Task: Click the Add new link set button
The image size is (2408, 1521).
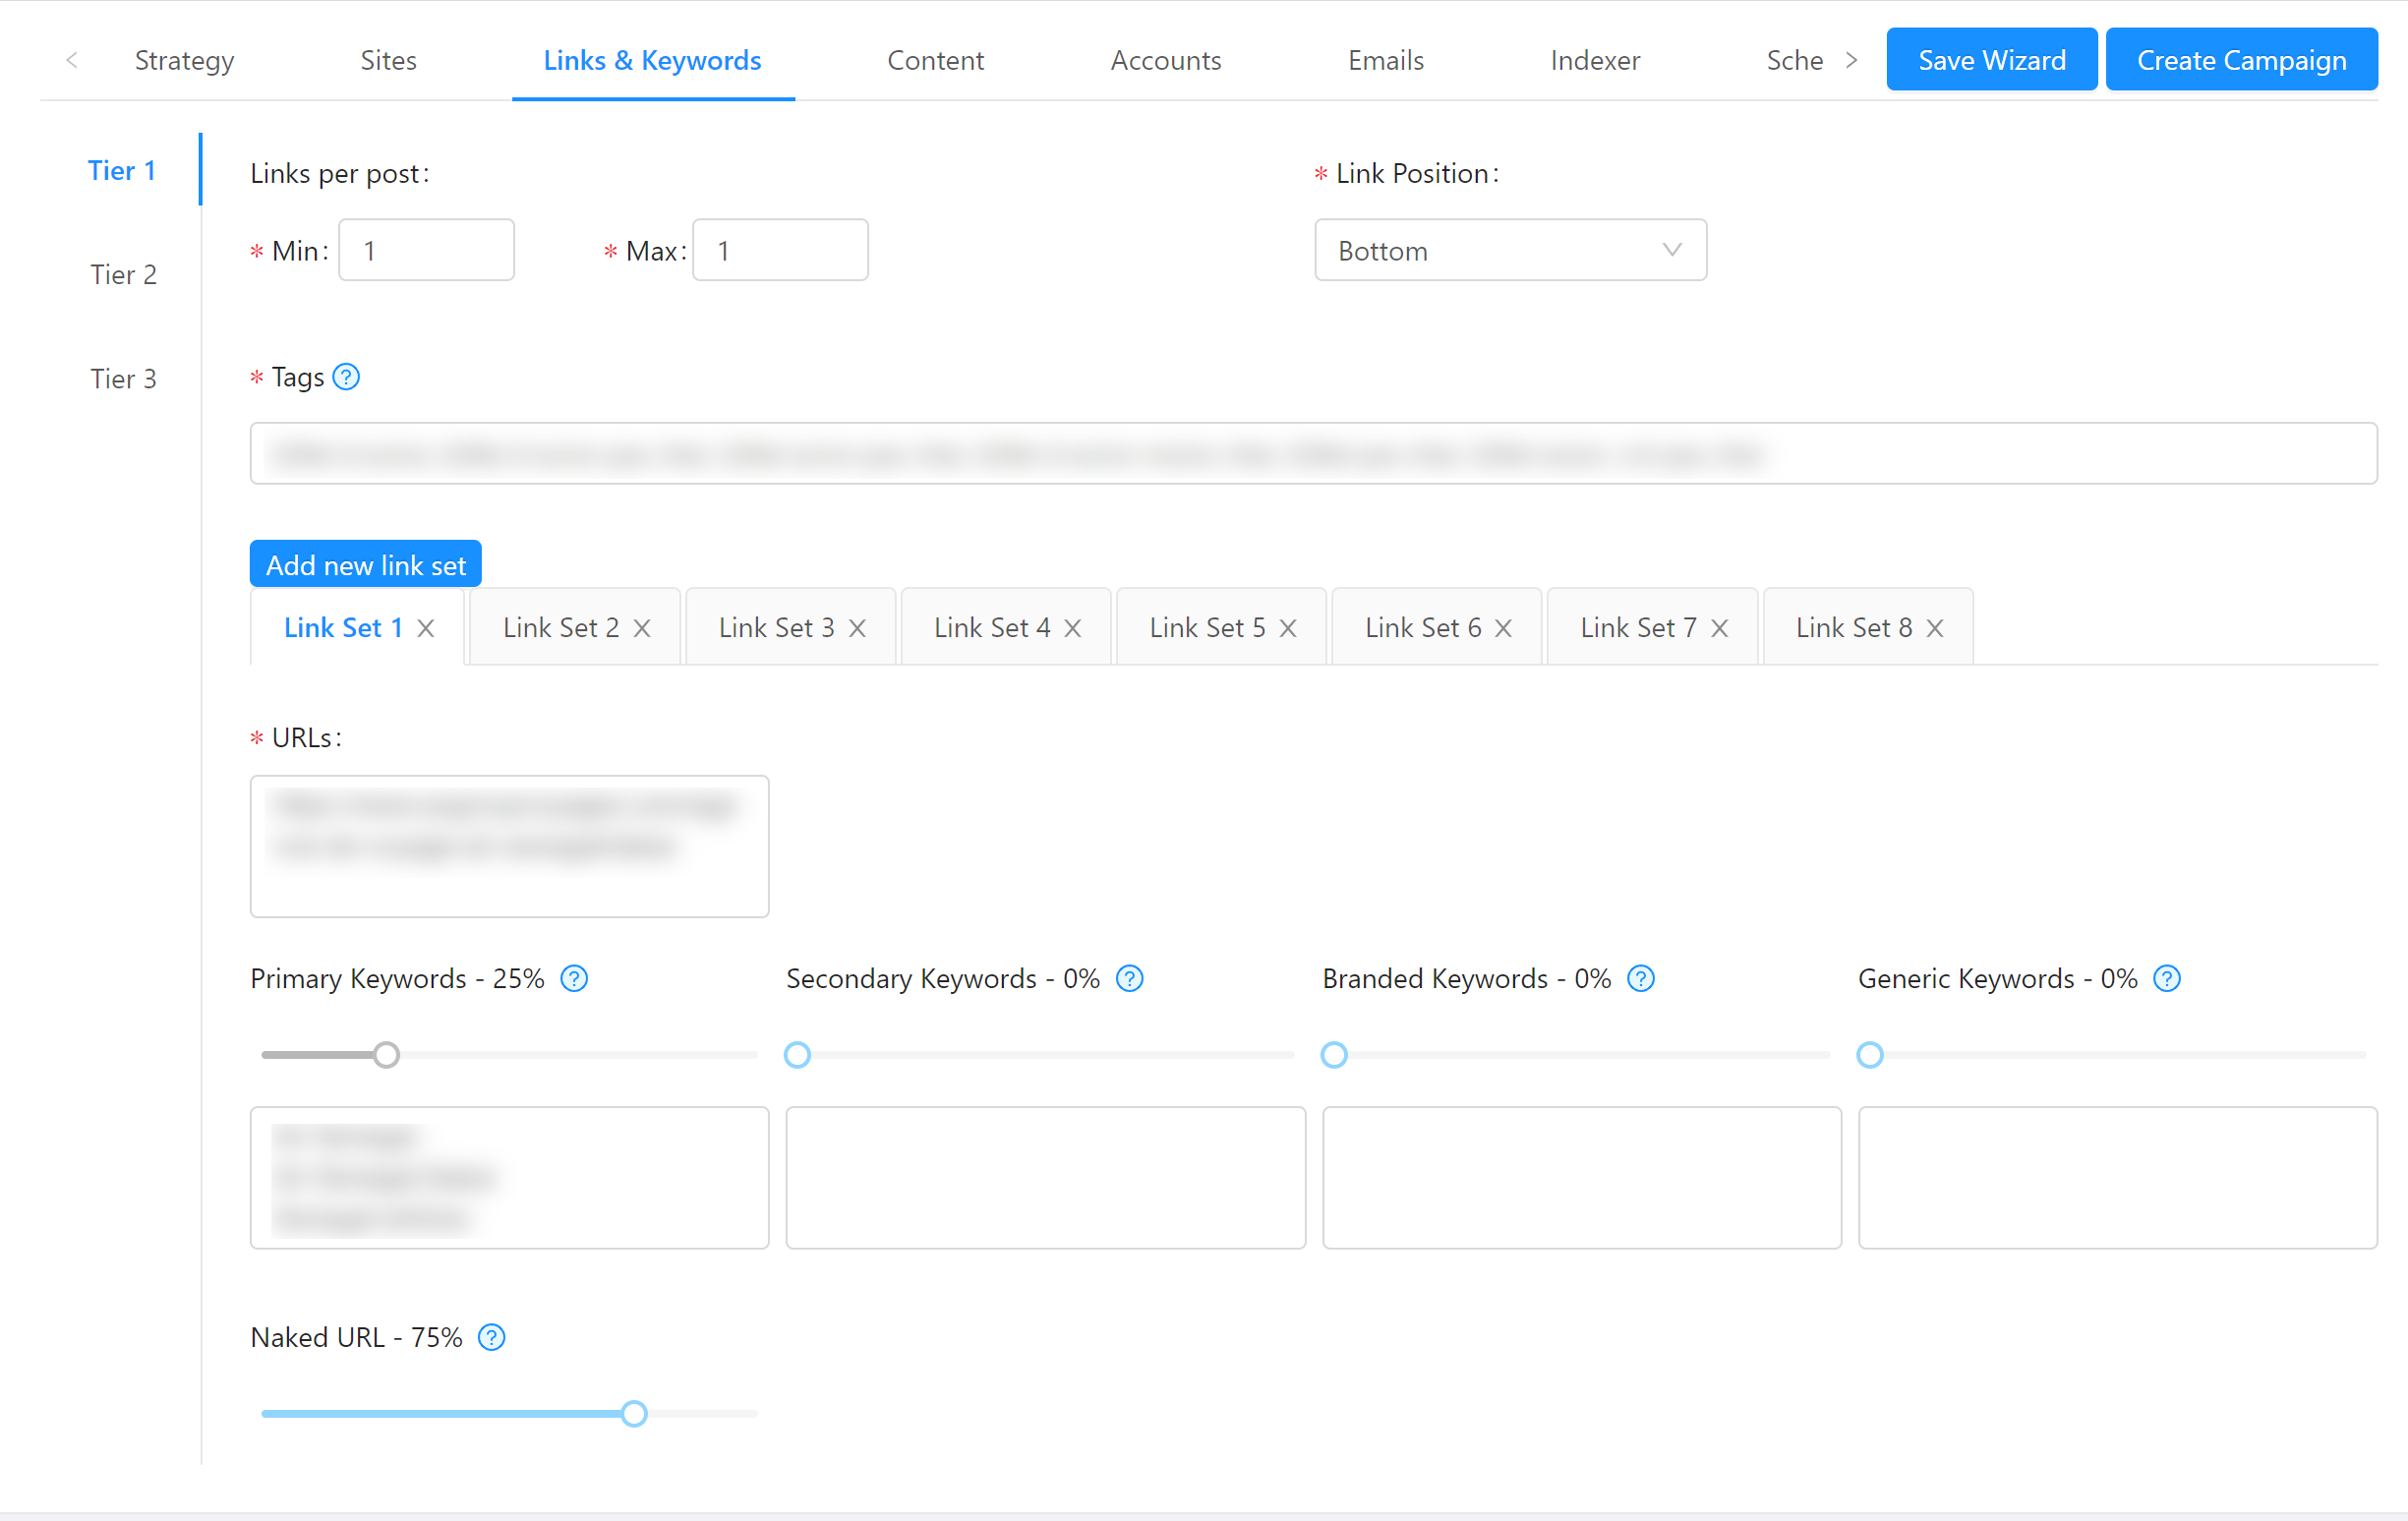Action: point(365,564)
